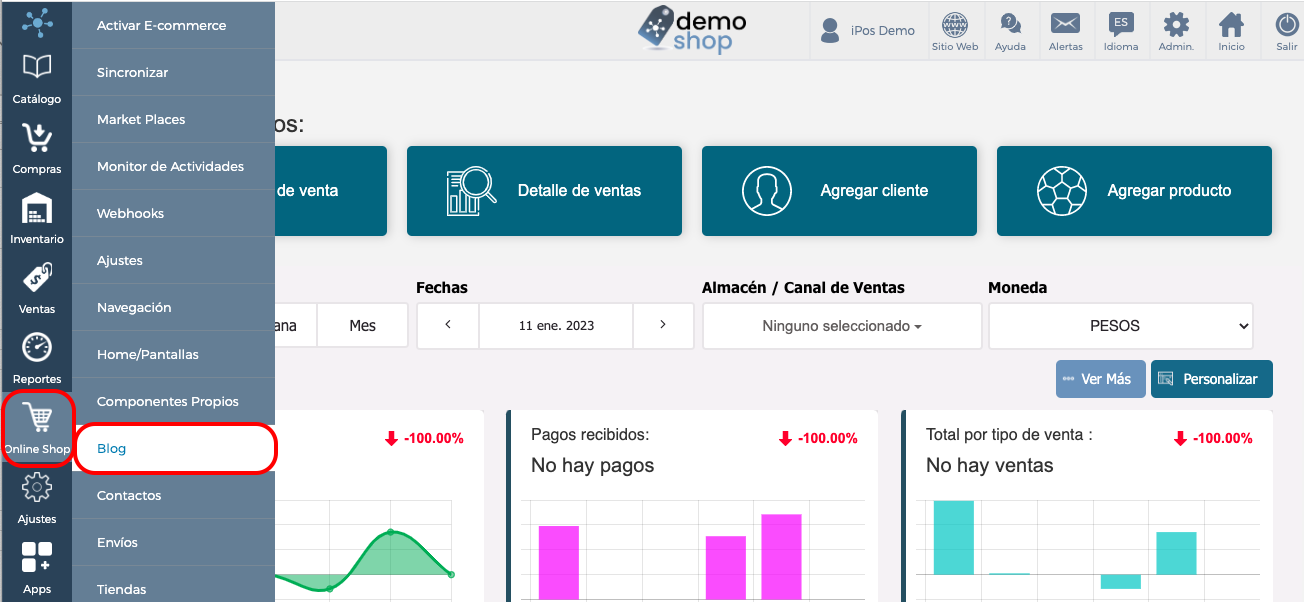1304x602 pixels.
Task: Go to previous date with left arrow
Action: click(448, 326)
